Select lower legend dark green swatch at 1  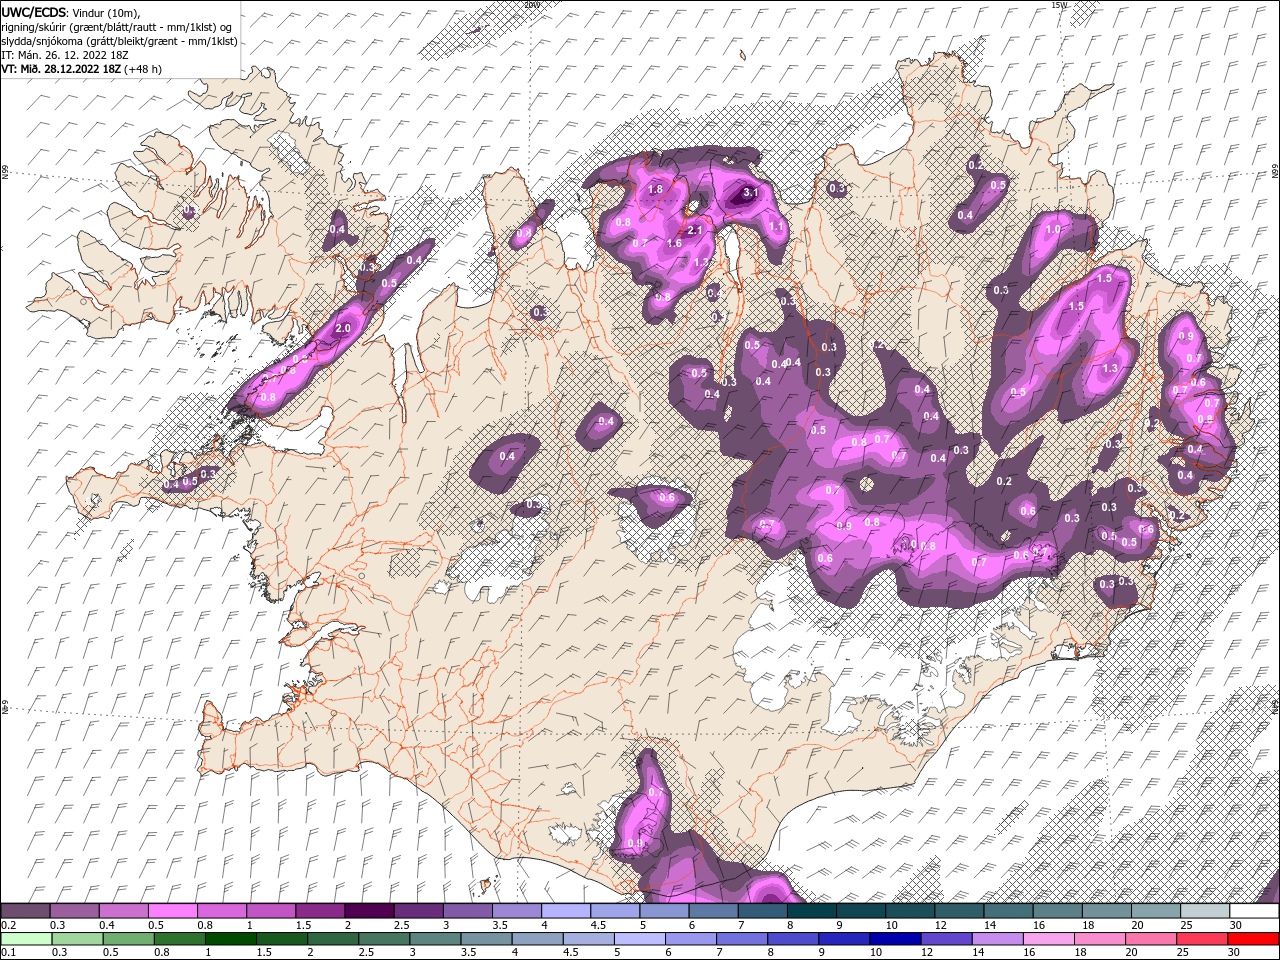coord(230,938)
